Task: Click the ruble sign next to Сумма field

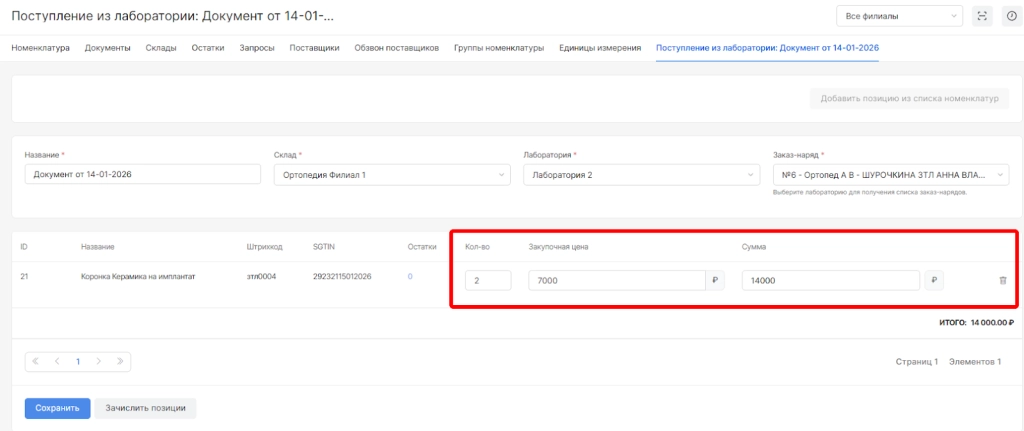Action: click(x=932, y=281)
